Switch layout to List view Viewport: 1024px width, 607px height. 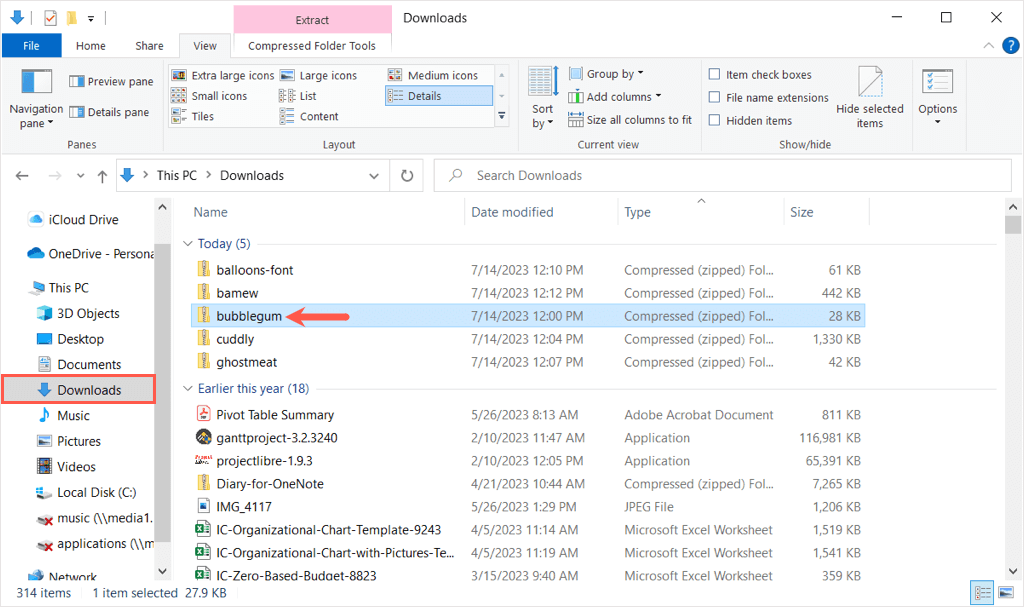pyautogui.click(x=298, y=96)
